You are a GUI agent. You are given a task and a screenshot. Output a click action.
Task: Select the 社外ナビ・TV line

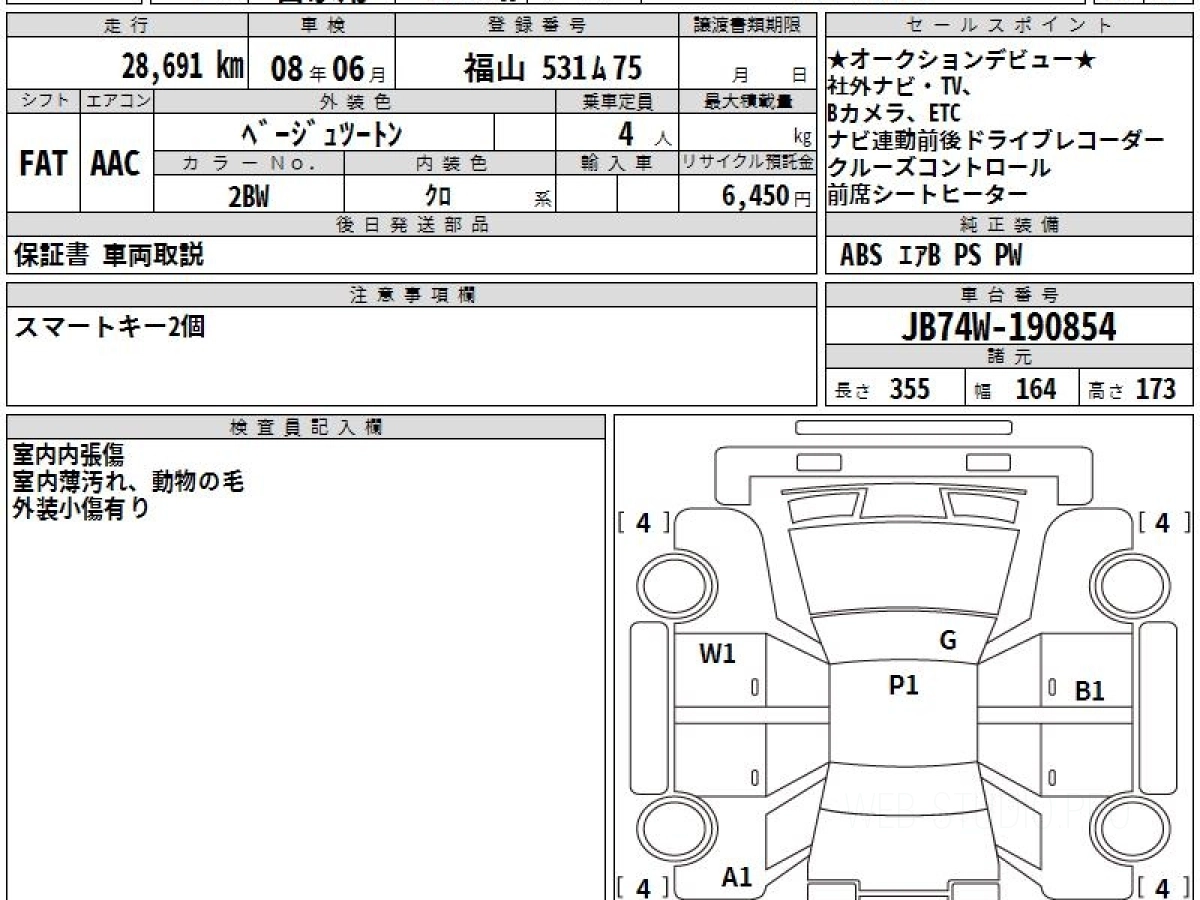coord(900,87)
